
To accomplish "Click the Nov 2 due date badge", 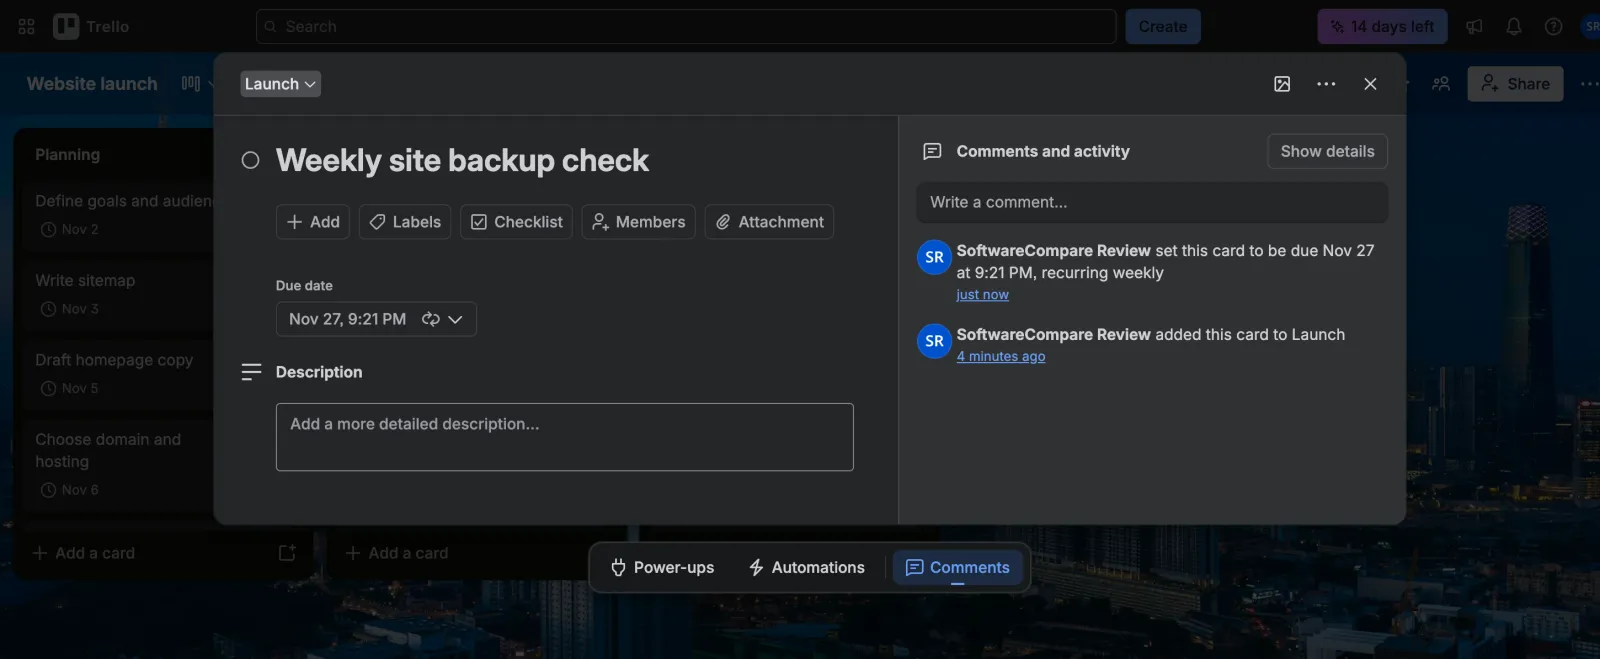I will click(x=70, y=229).
